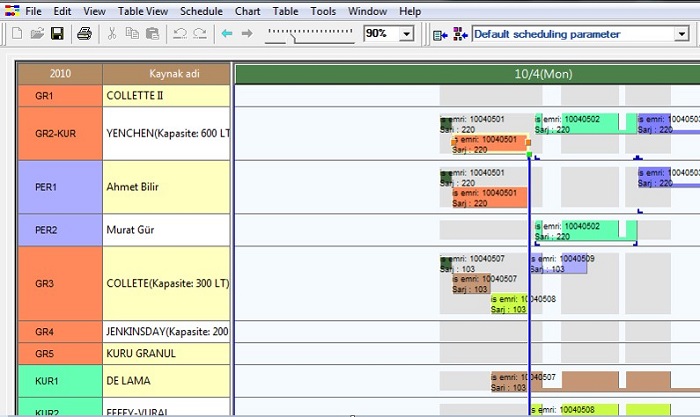The width and height of the screenshot is (700, 417).
Task: Open the Window menu
Action: [367, 11]
